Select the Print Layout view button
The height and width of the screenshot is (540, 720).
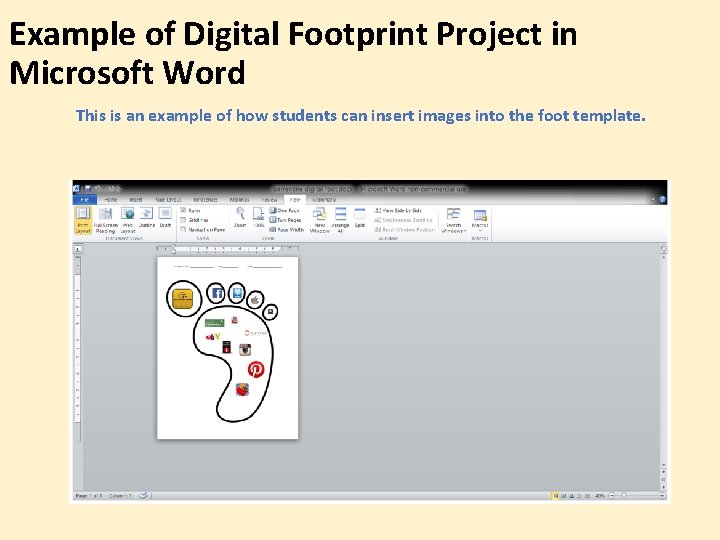83,220
